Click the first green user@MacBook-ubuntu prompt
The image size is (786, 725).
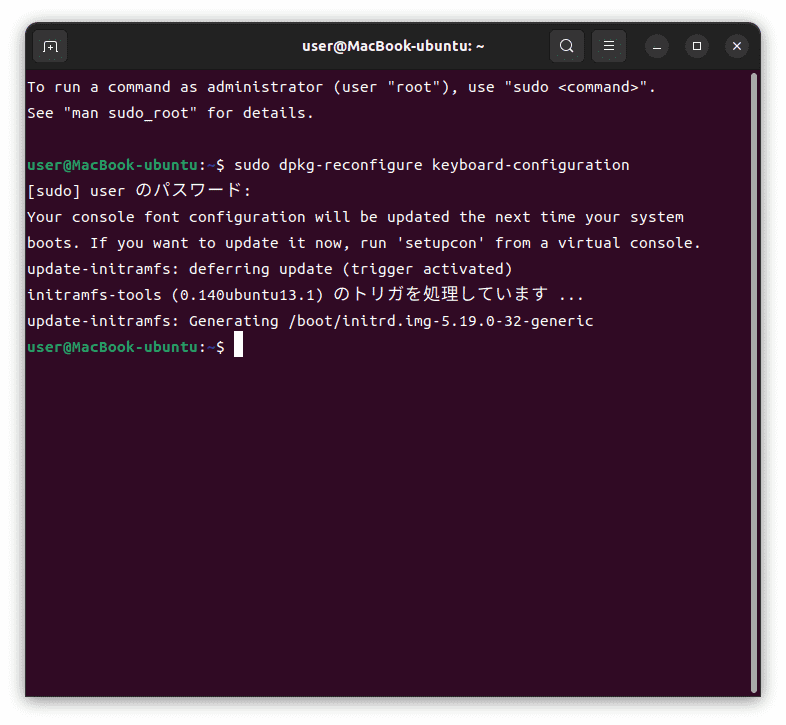point(113,165)
